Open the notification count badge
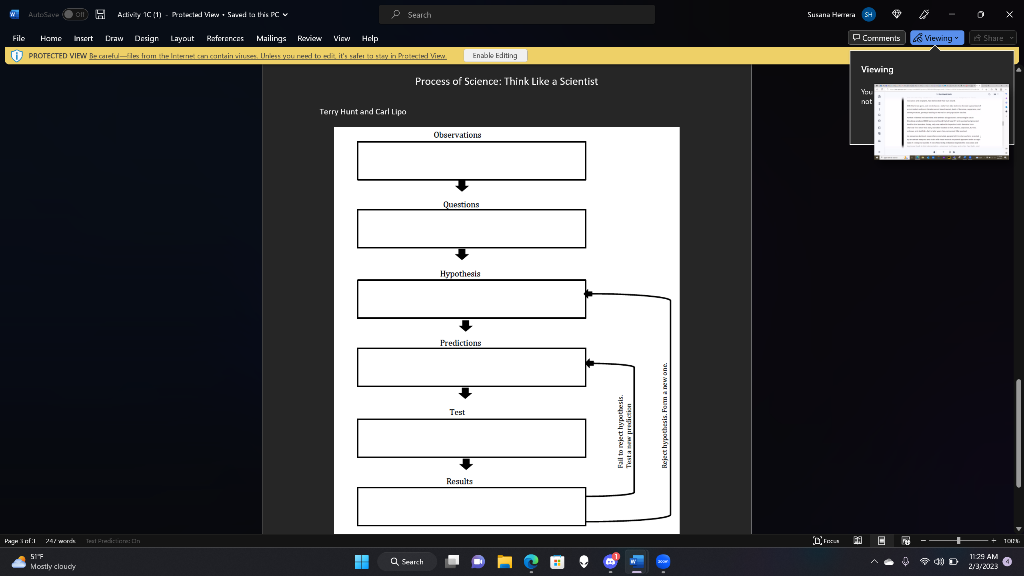1024x576 pixels. (1007, 562)
